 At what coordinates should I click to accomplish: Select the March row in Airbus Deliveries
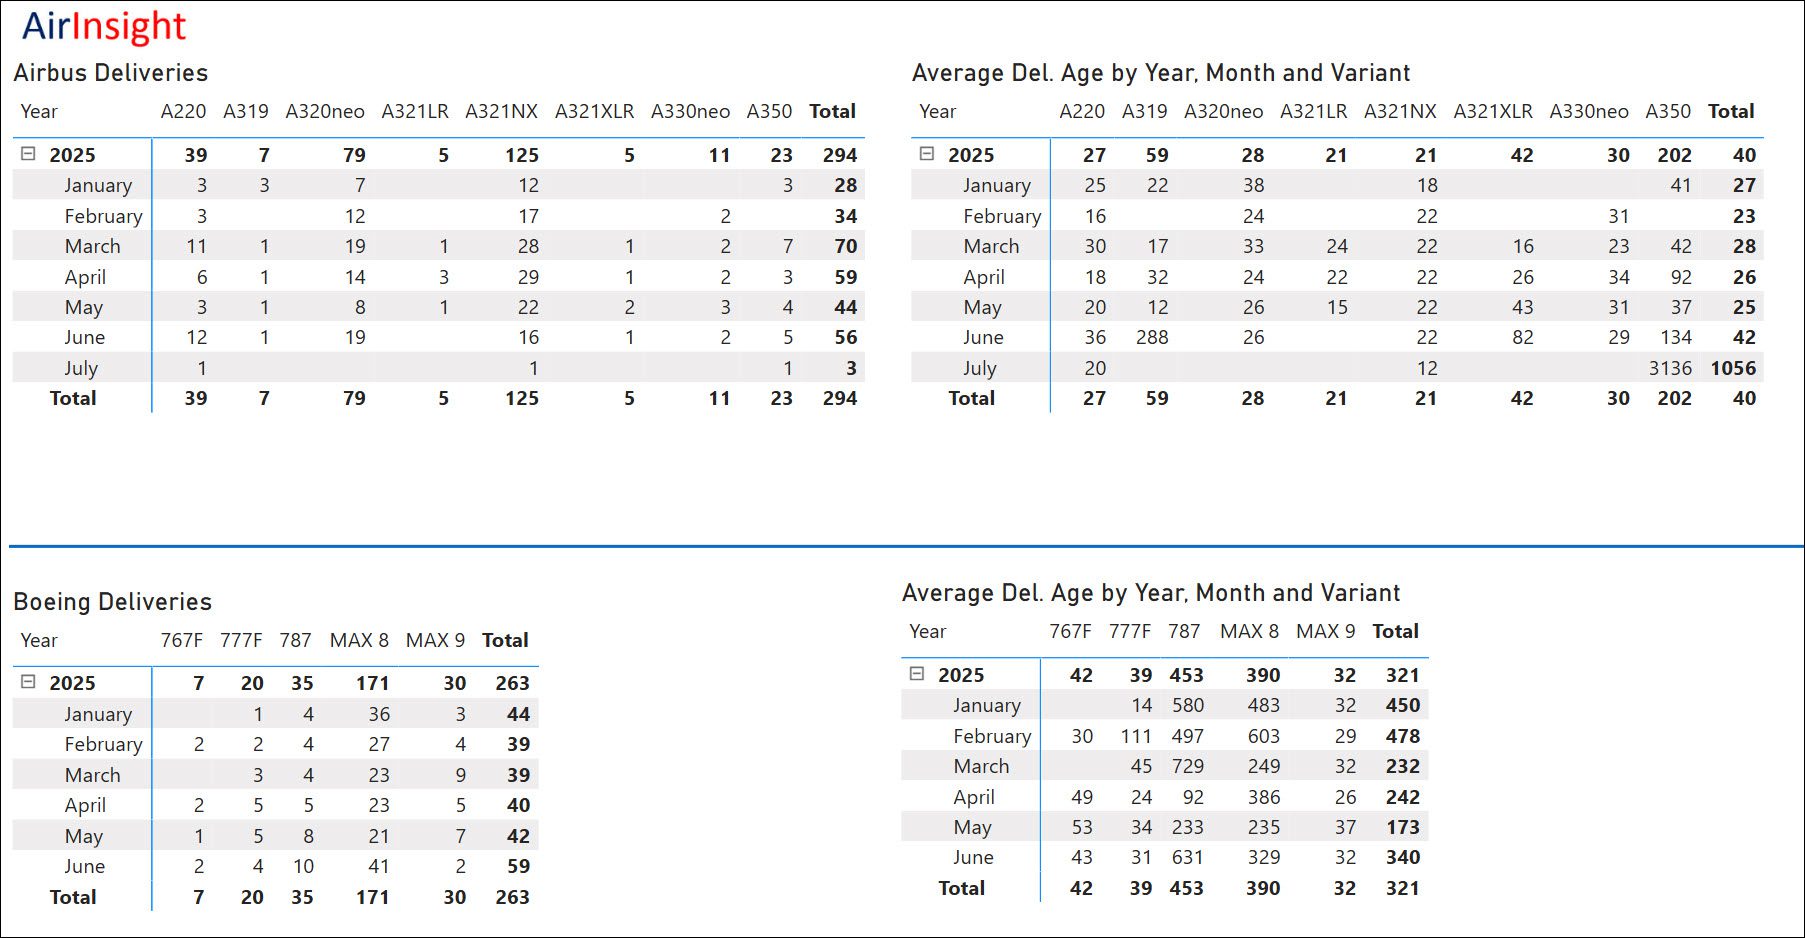tap(92, 246)
